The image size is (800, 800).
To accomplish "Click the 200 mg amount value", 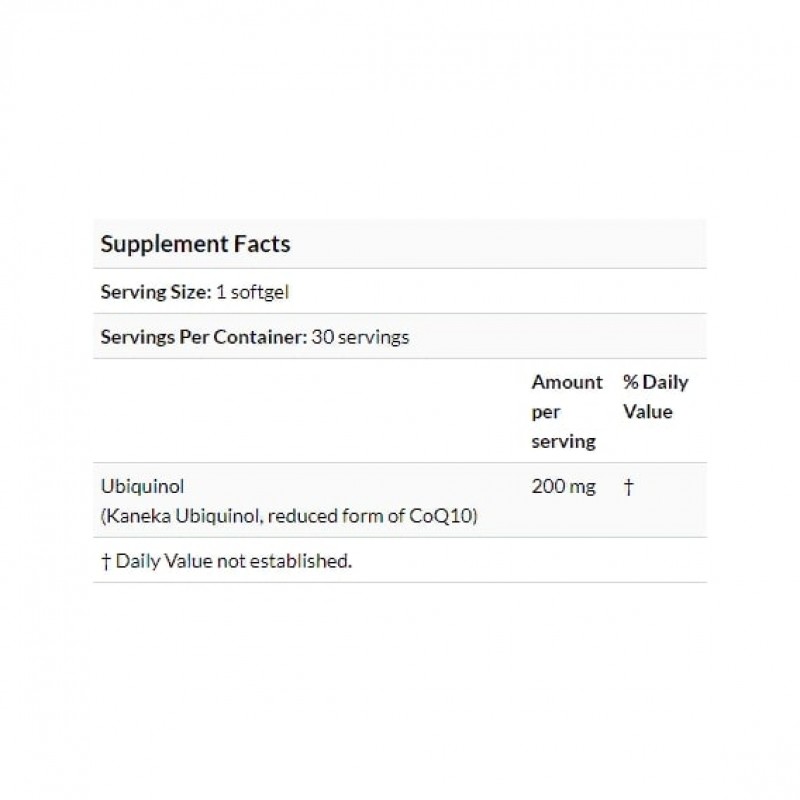I will (563, 488).
